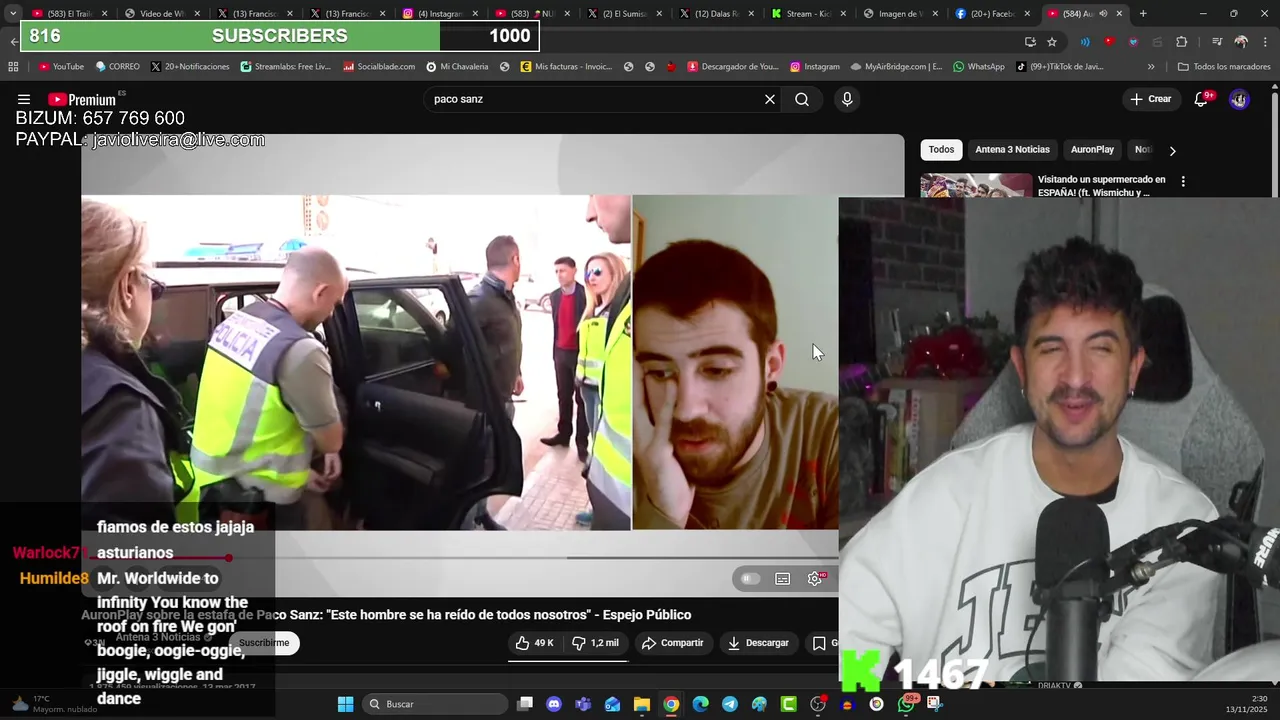Screen dimensions: 1280x720
Task: Open File Explorer from the taskbar
Action: tap(642, 704)
